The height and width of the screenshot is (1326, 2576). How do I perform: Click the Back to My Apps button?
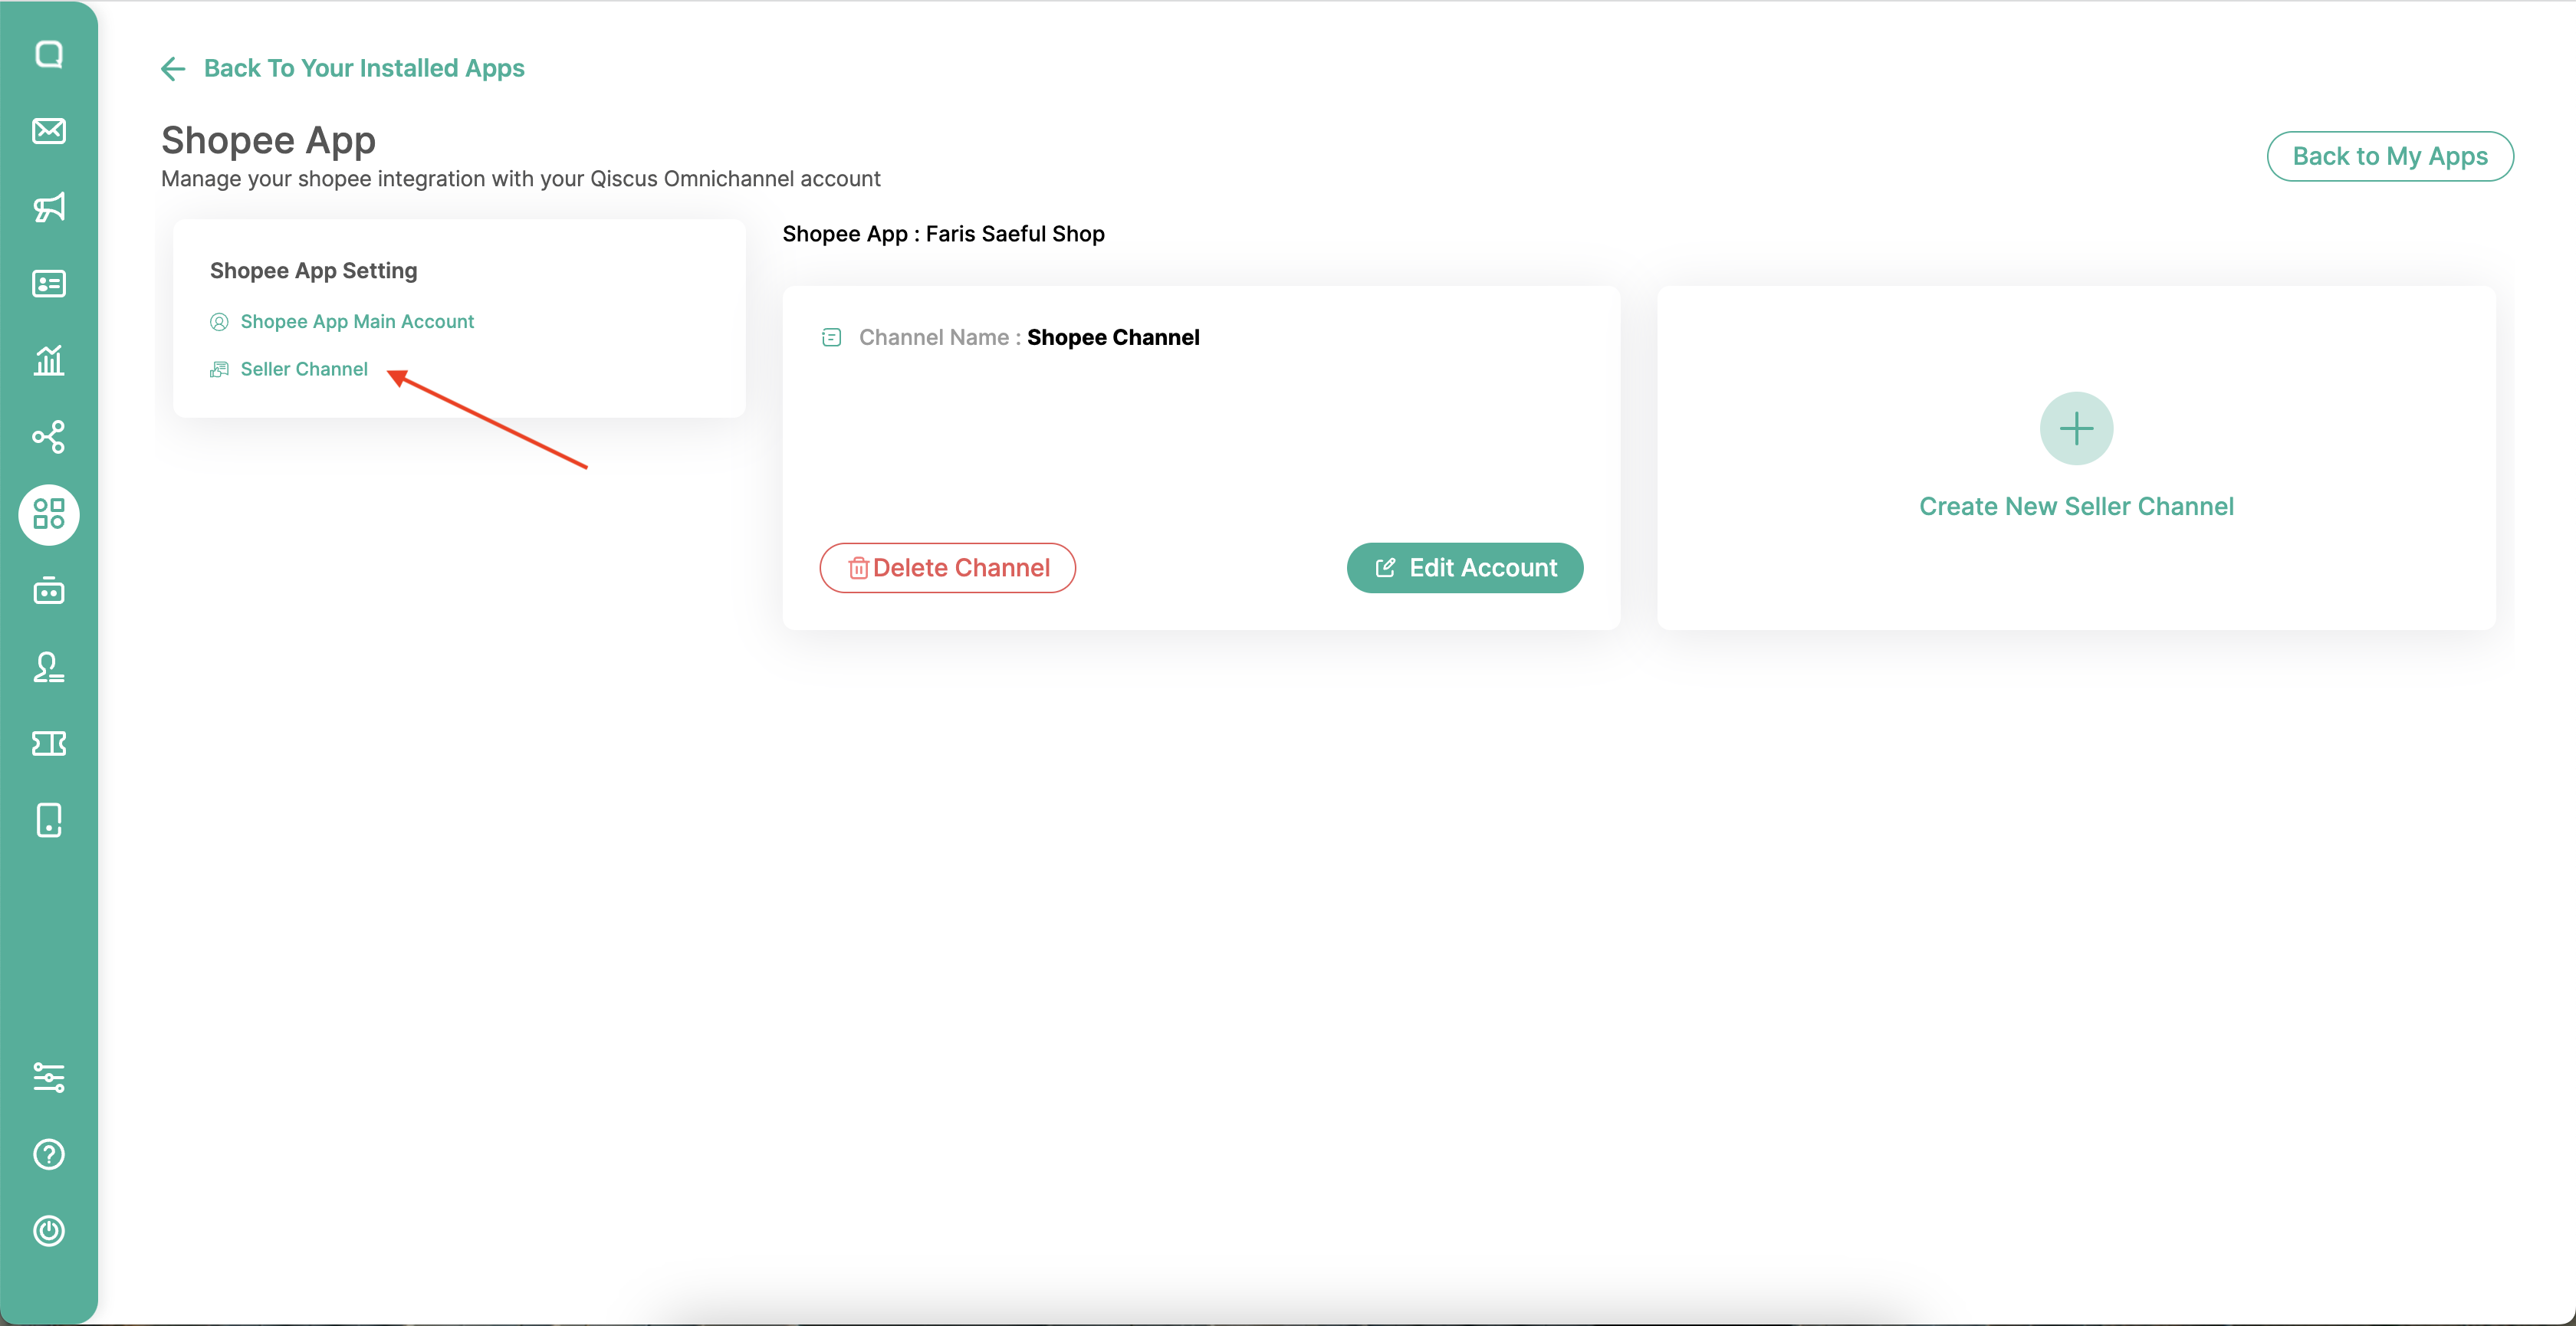[x=2390, y=156]
